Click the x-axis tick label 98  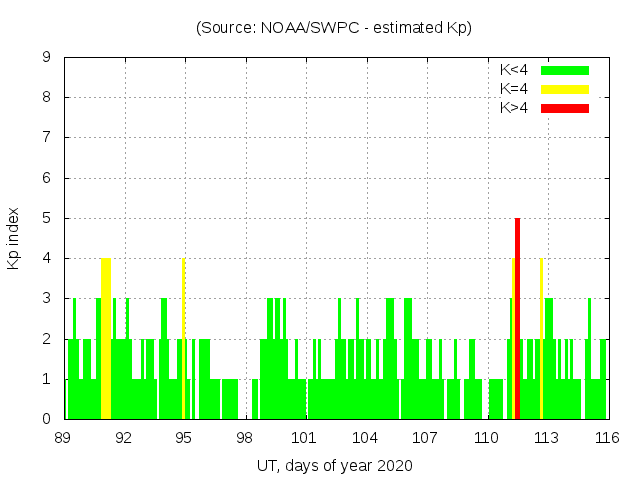pyautogui.click(x=245, y=438)
